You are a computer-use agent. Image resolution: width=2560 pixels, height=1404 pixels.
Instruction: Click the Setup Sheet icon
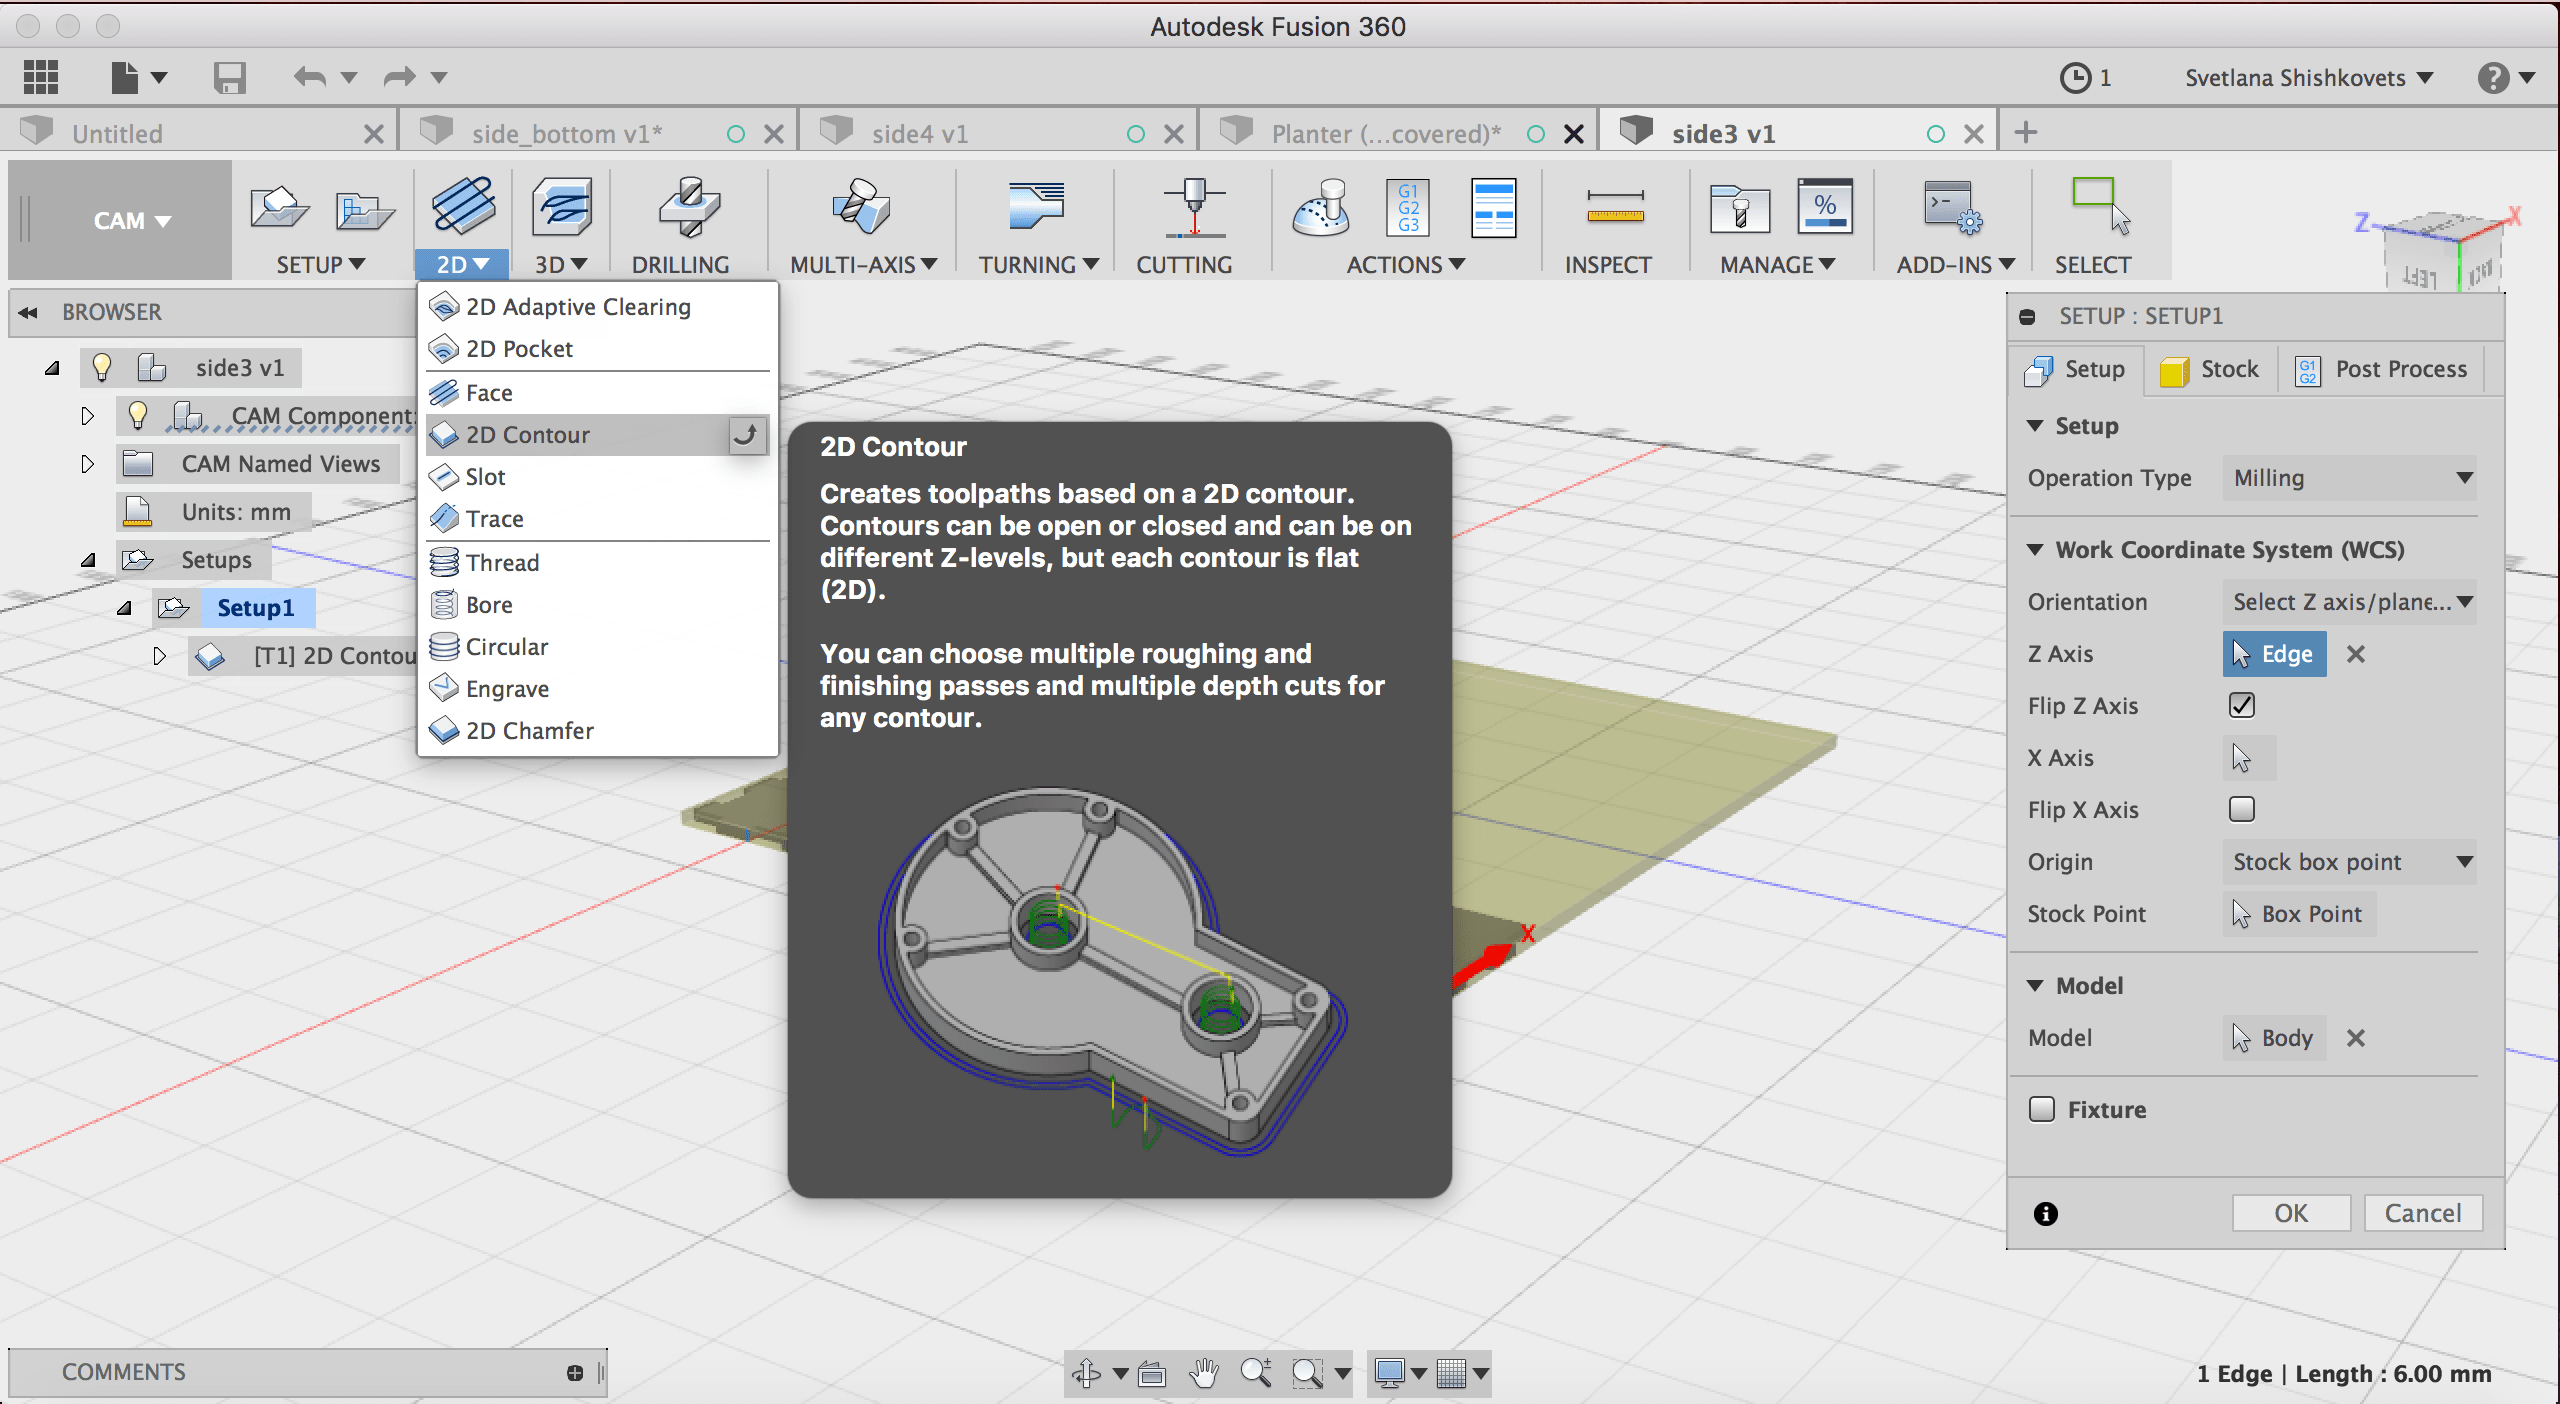pyautogui.click(x=1494, y=208)
